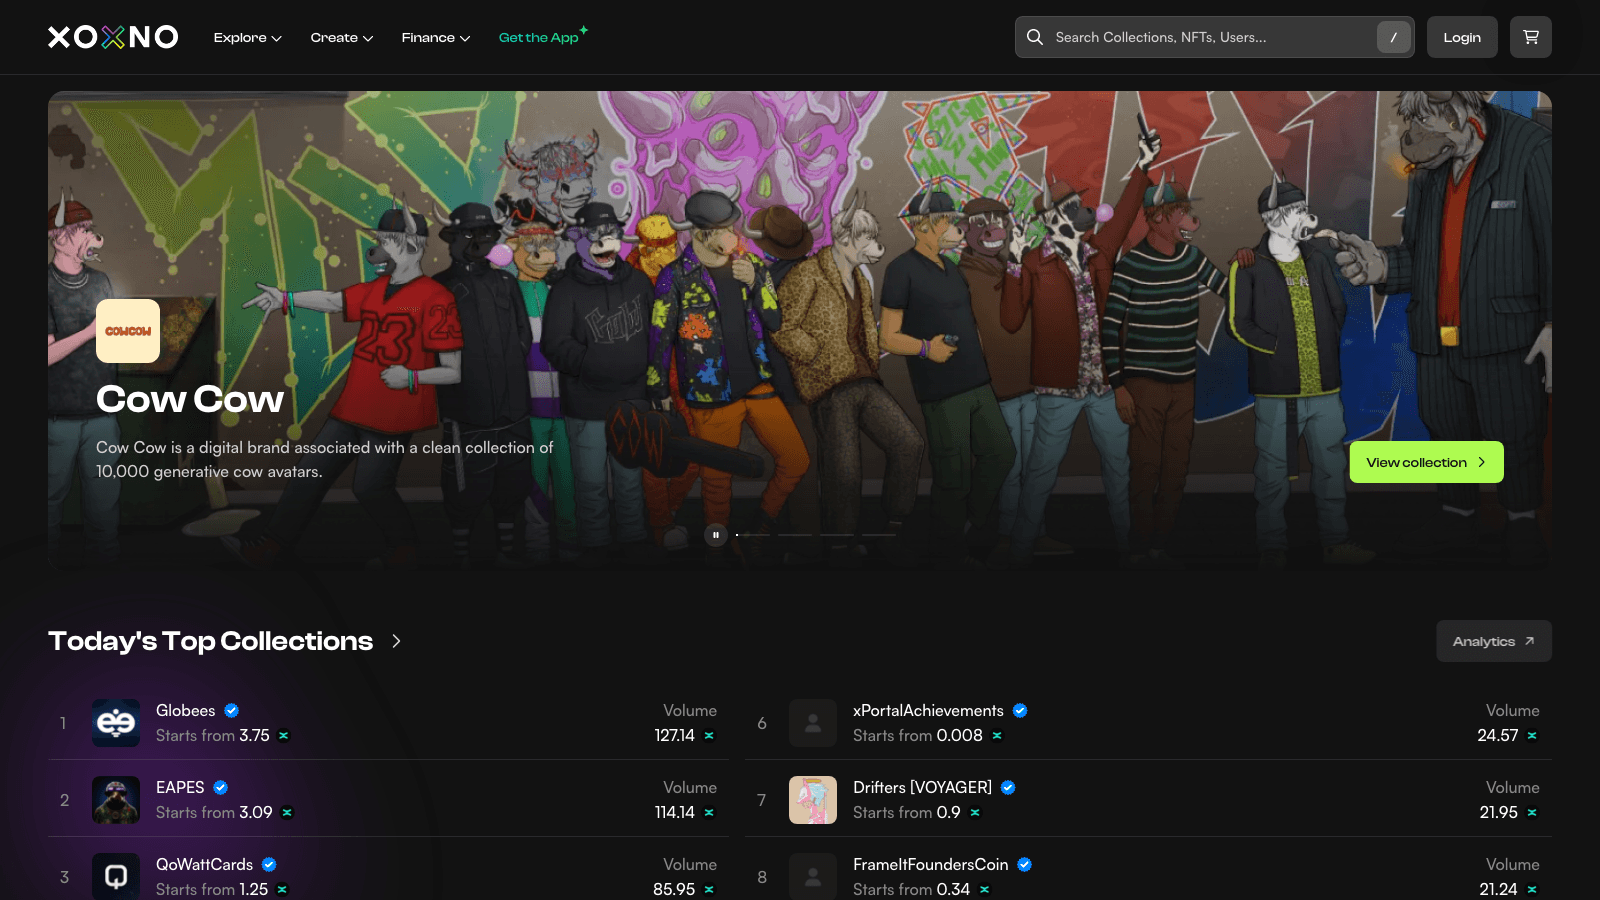This screenshot has width=1600, height=900.
Task: Click the FrameItFoundersCoin placeholder avatar
Action: [x=813, y=876]
